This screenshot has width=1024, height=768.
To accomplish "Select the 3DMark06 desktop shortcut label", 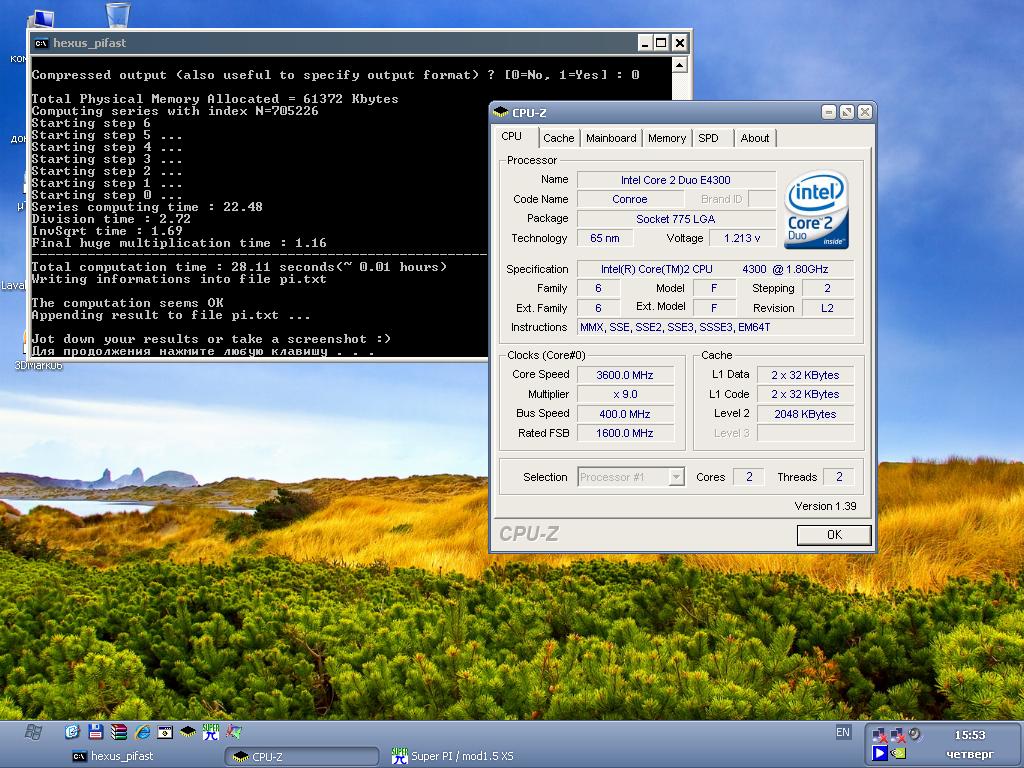I will 38,366.
